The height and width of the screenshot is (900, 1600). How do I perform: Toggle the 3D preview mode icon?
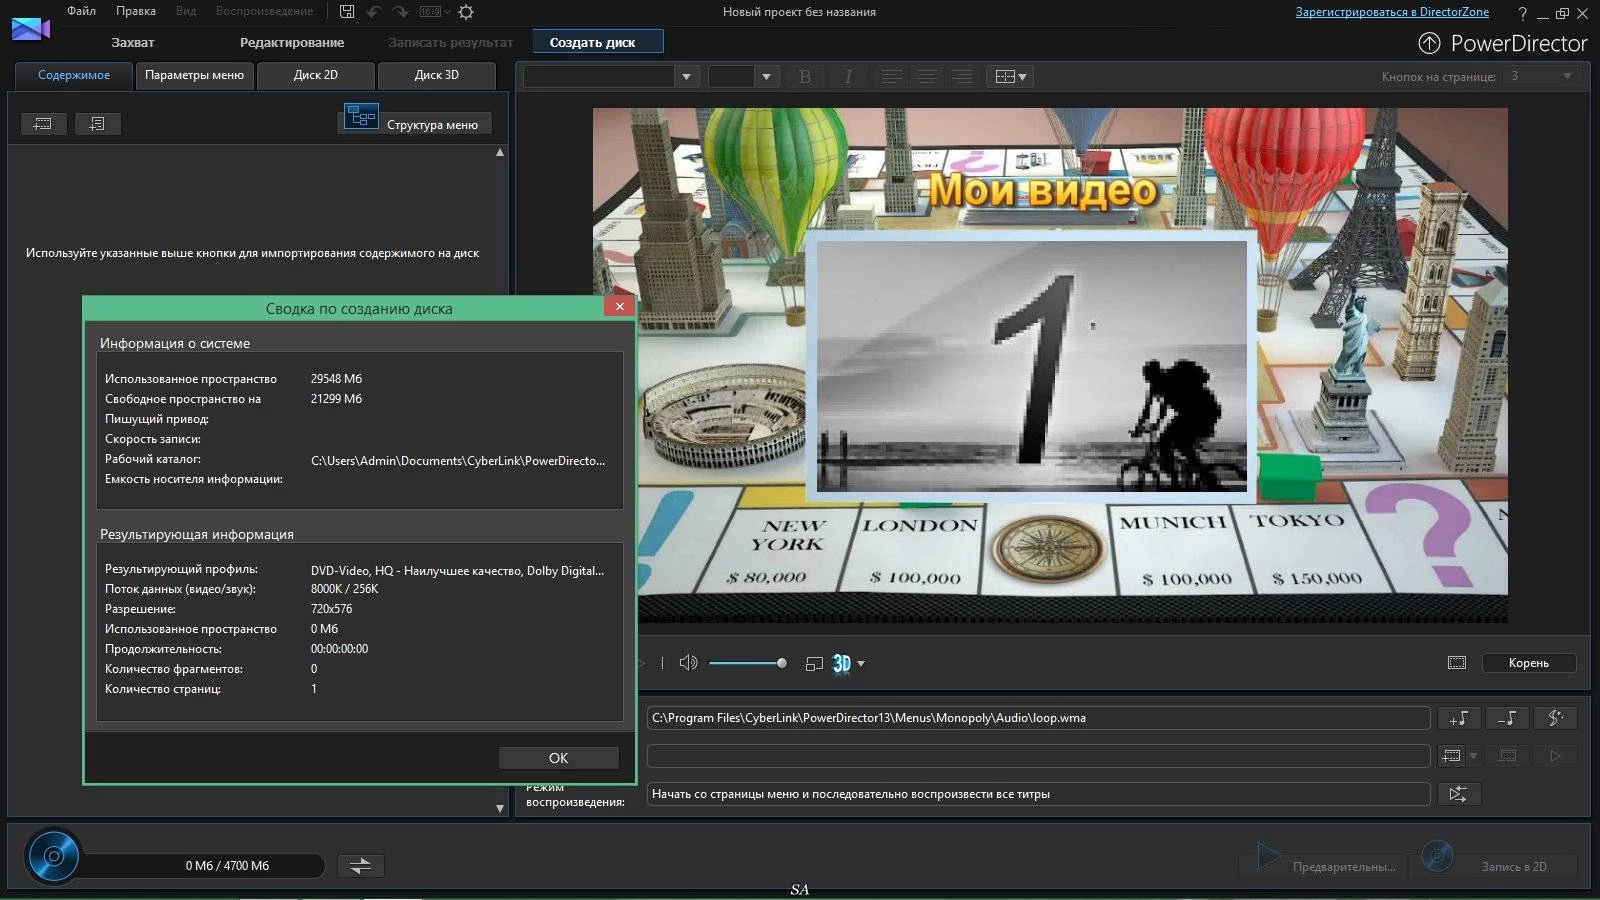pos(842,663)
